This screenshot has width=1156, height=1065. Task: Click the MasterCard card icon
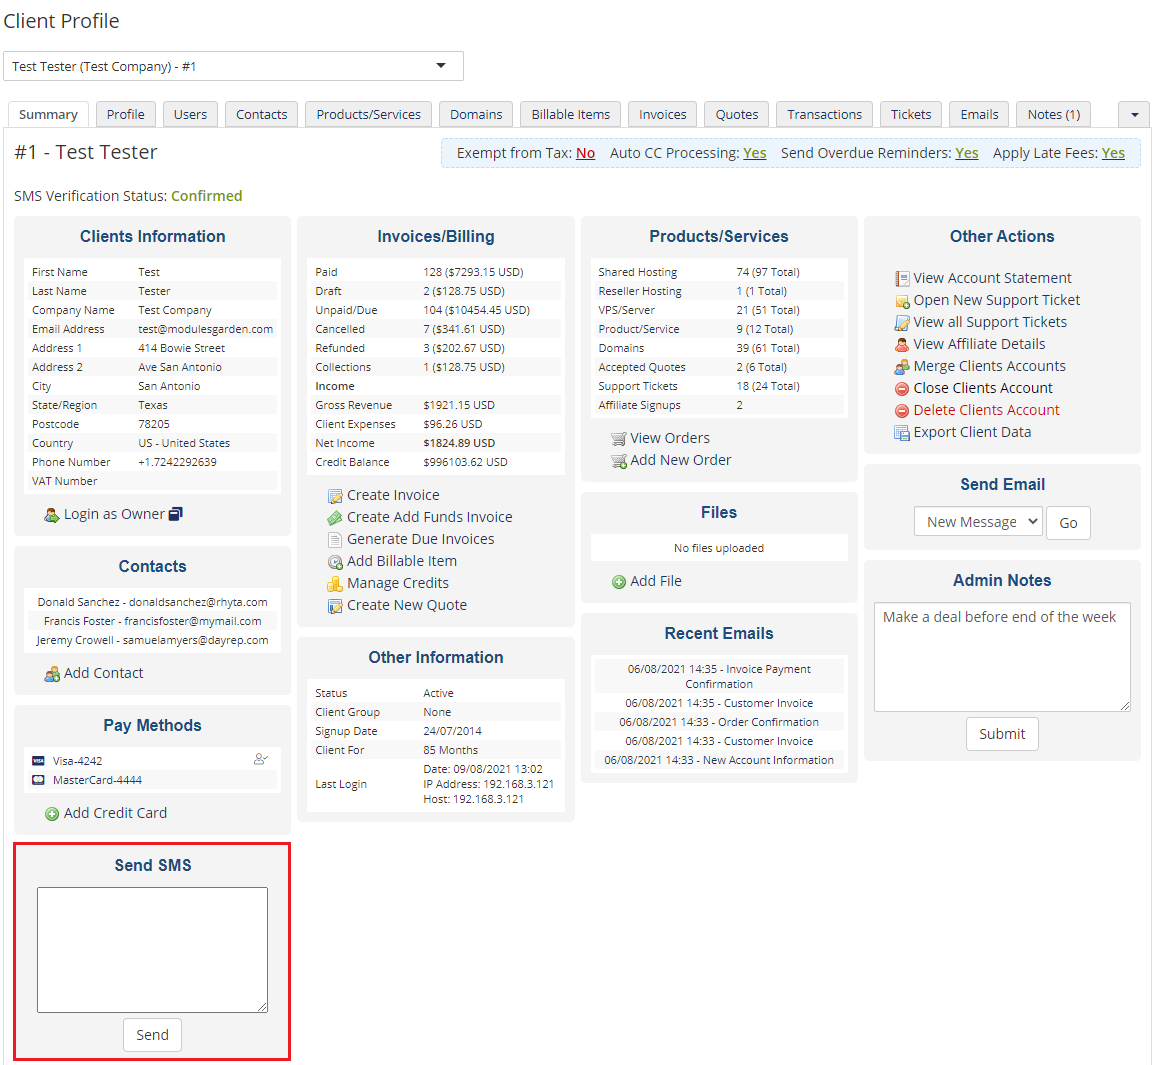38,780
